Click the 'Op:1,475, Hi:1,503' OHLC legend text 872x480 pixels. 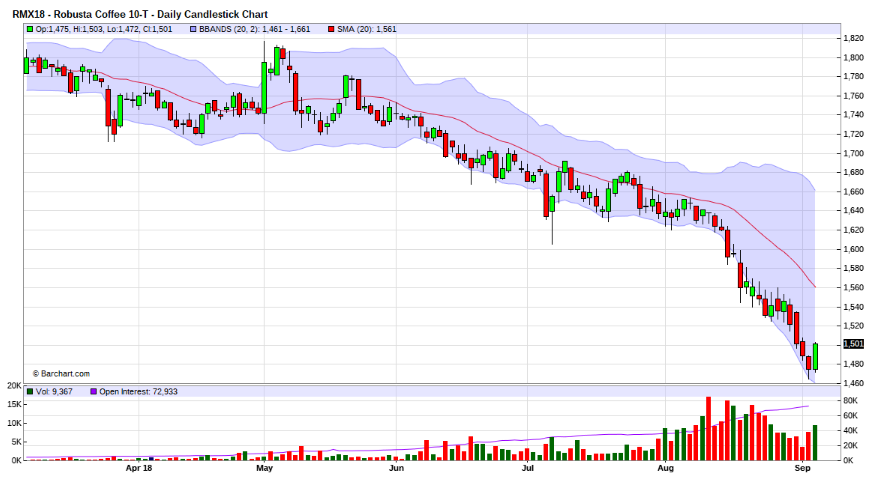(70, 29)
